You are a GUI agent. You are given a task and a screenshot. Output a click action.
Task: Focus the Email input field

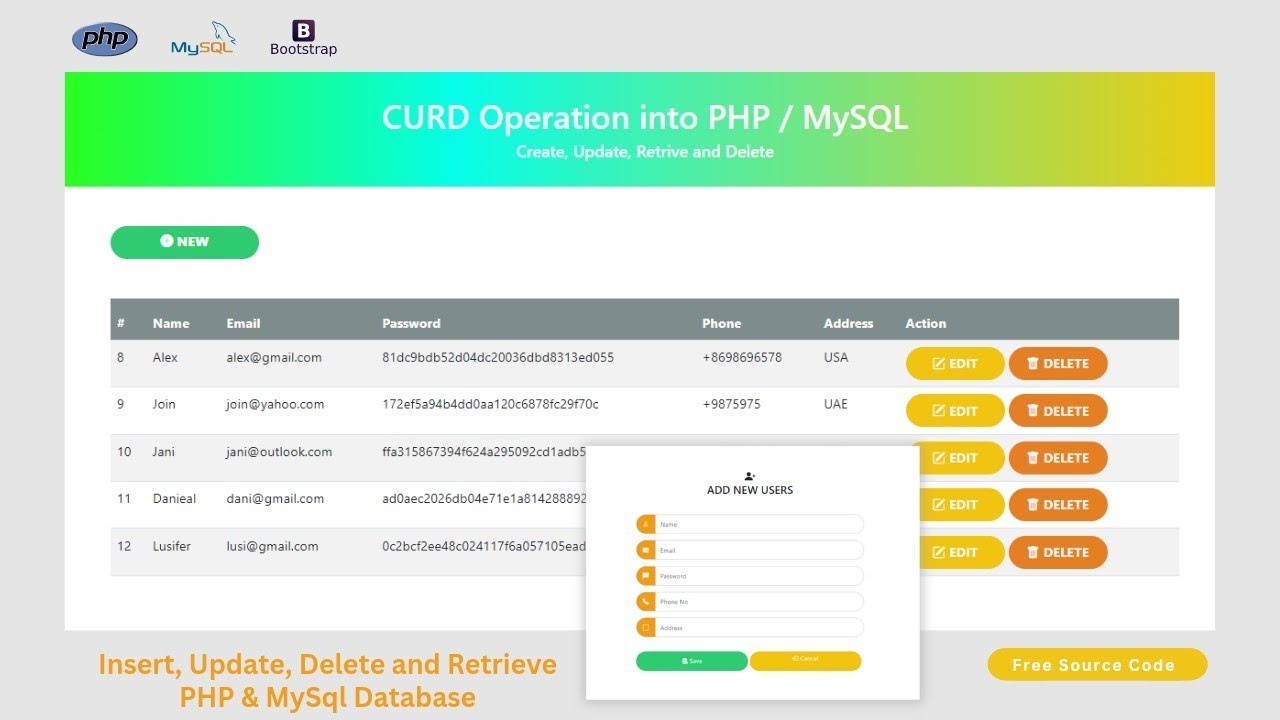pos(759,550)
